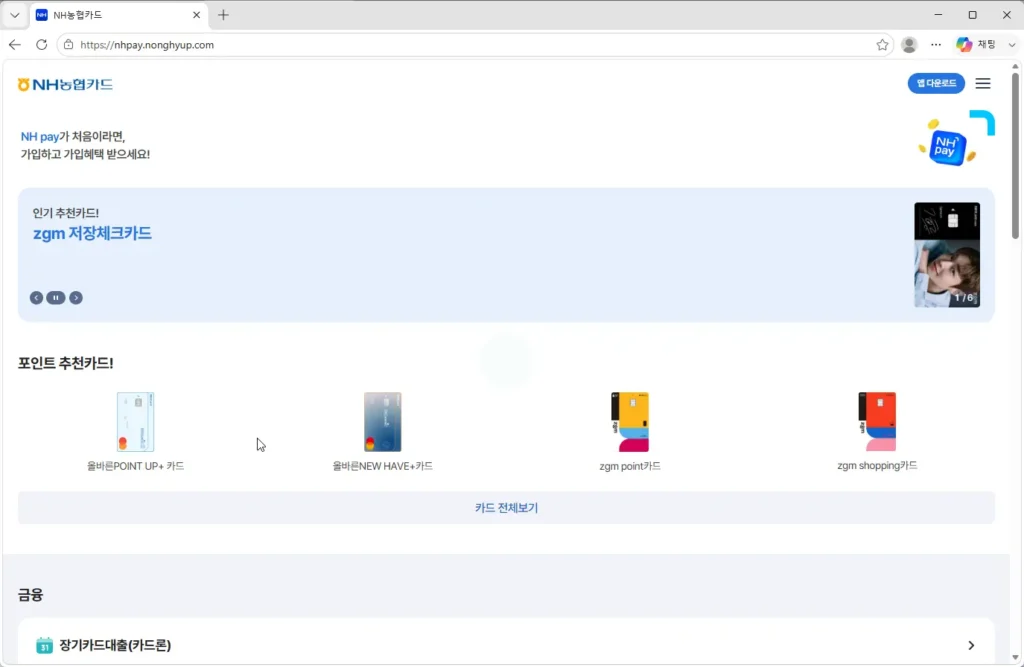
Task: Click the scrollbar down arrow
Action: point(1015,658)
